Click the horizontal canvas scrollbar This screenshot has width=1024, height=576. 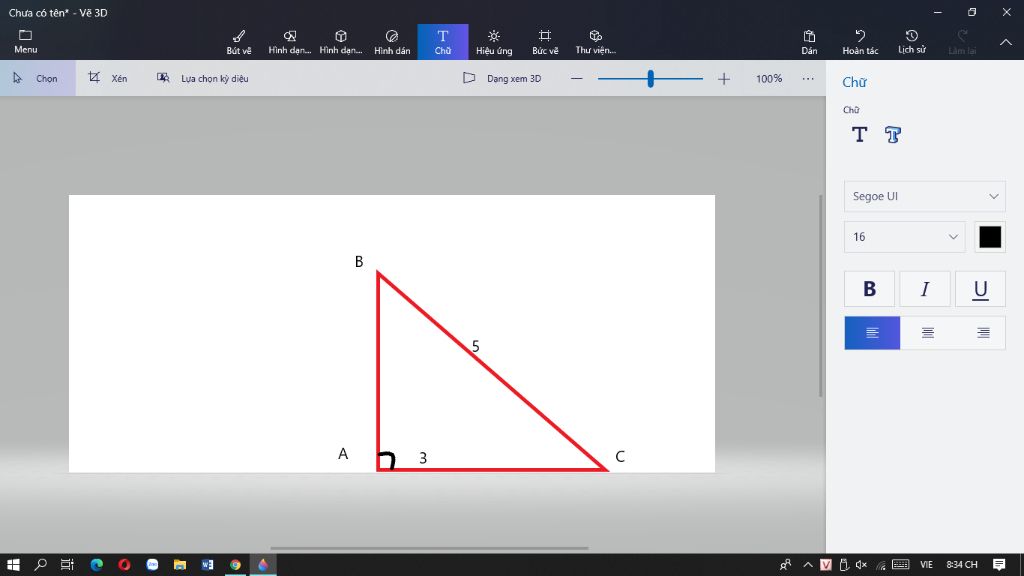pos(429,548)
